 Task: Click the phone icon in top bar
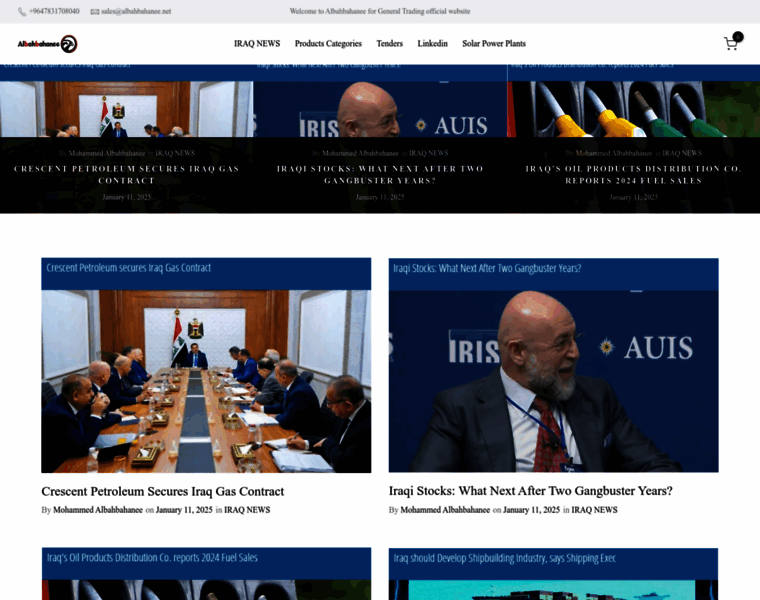click(22, 12)
